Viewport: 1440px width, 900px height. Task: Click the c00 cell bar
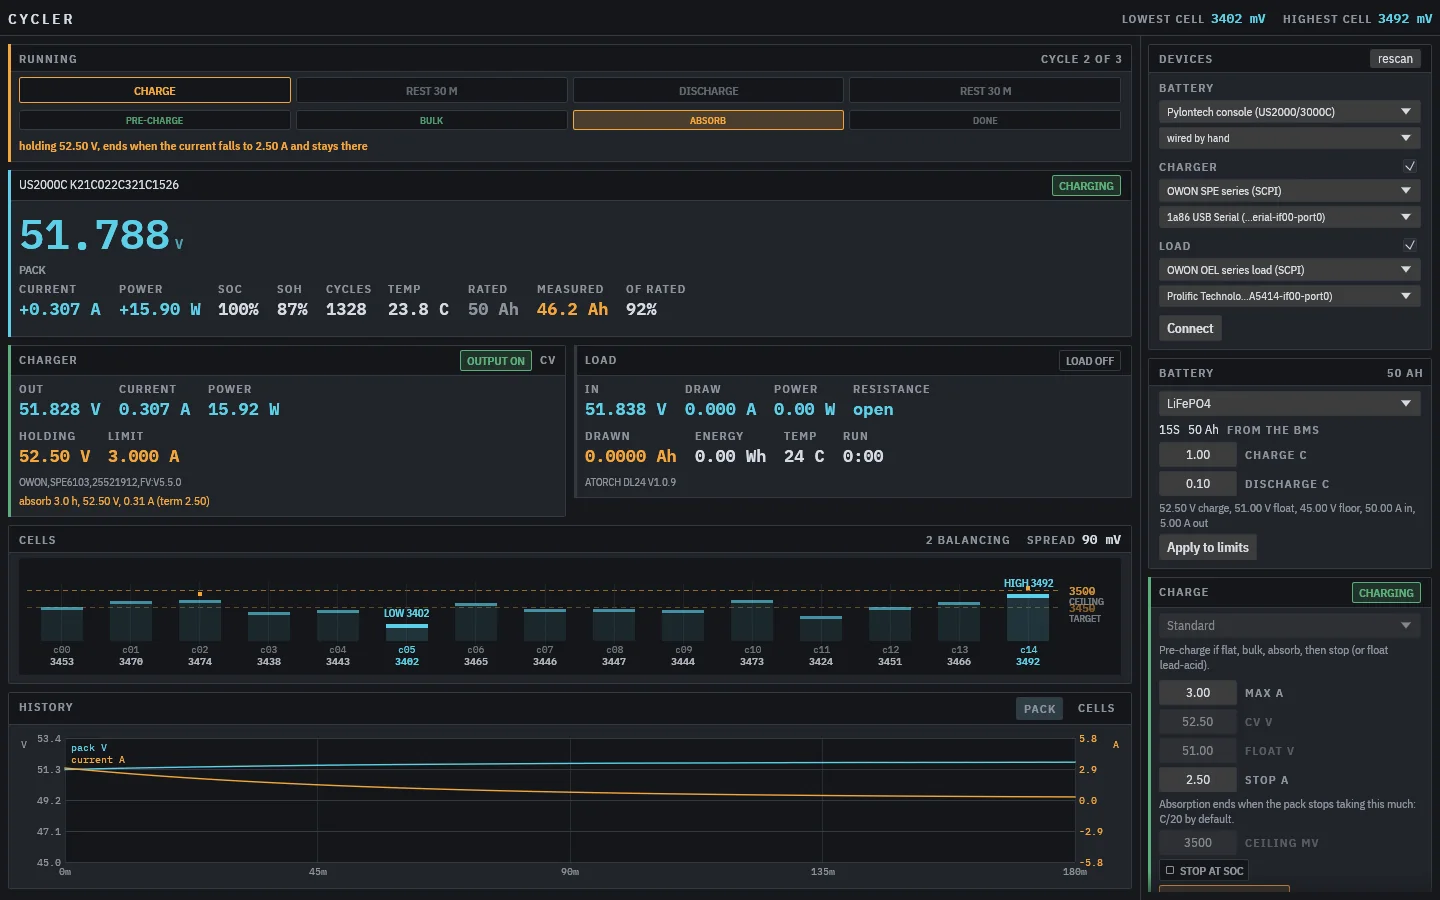point(62,624)
